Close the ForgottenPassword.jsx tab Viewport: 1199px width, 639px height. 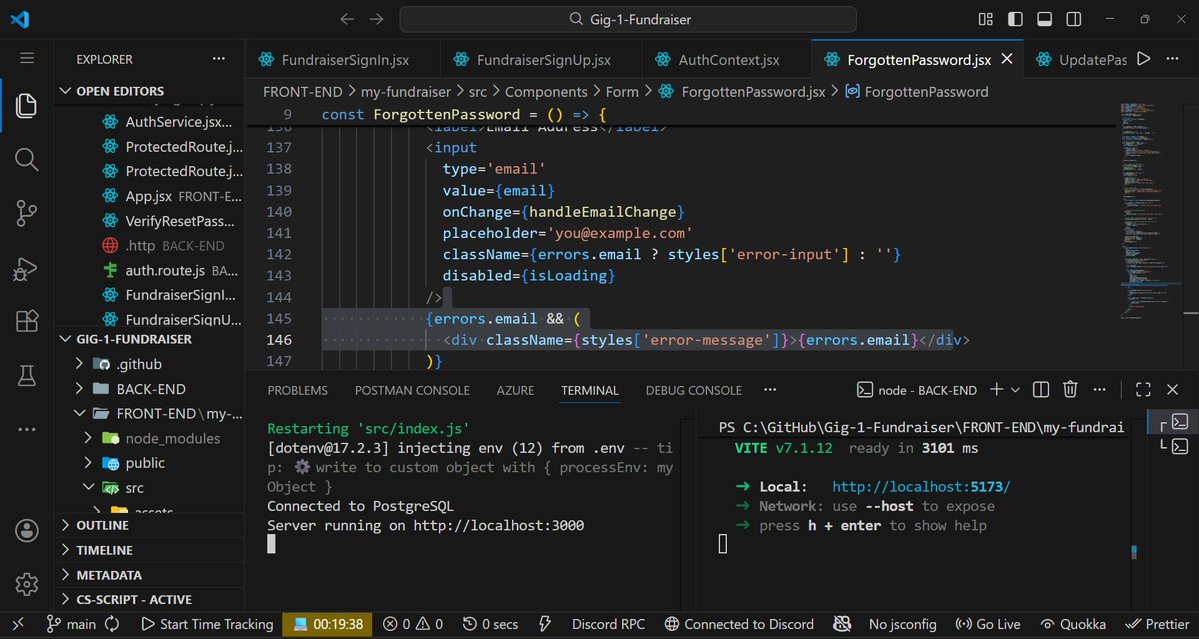pyautogui.click(x=1007, y=60)
